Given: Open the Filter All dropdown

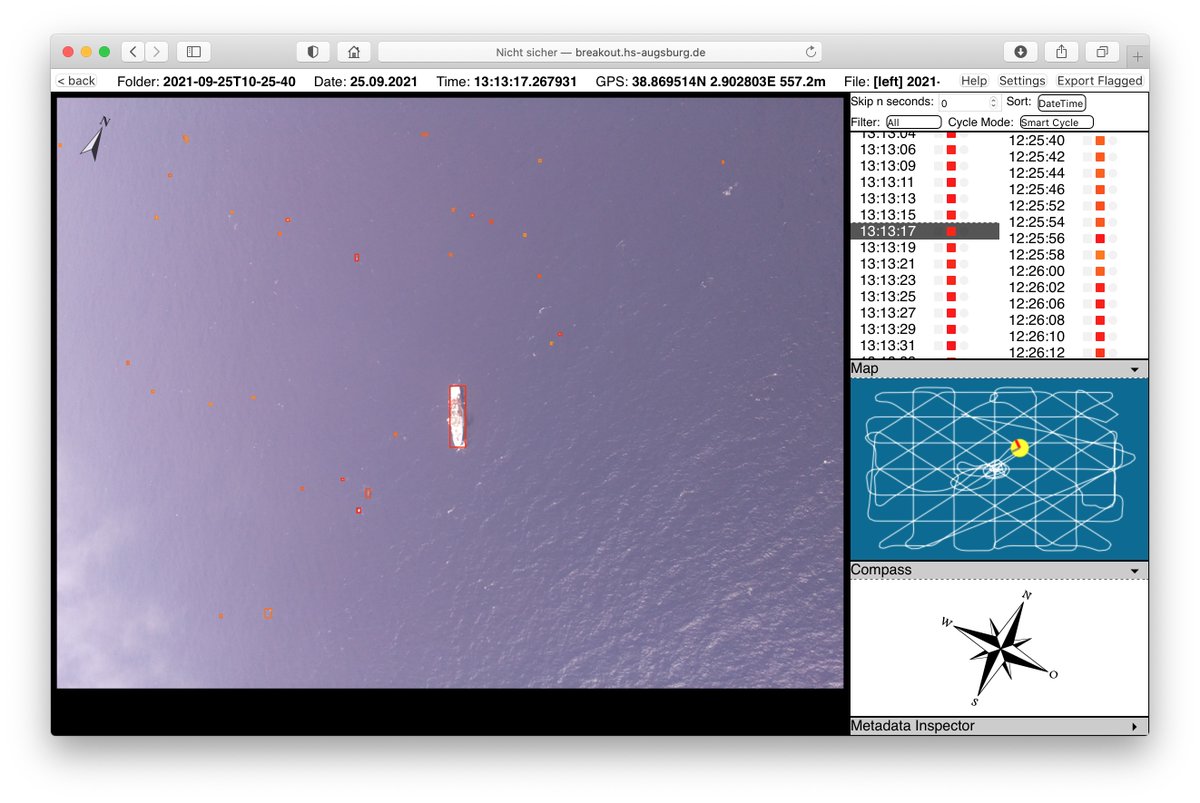Looking at the screenshot, I should tap(913, 122).
